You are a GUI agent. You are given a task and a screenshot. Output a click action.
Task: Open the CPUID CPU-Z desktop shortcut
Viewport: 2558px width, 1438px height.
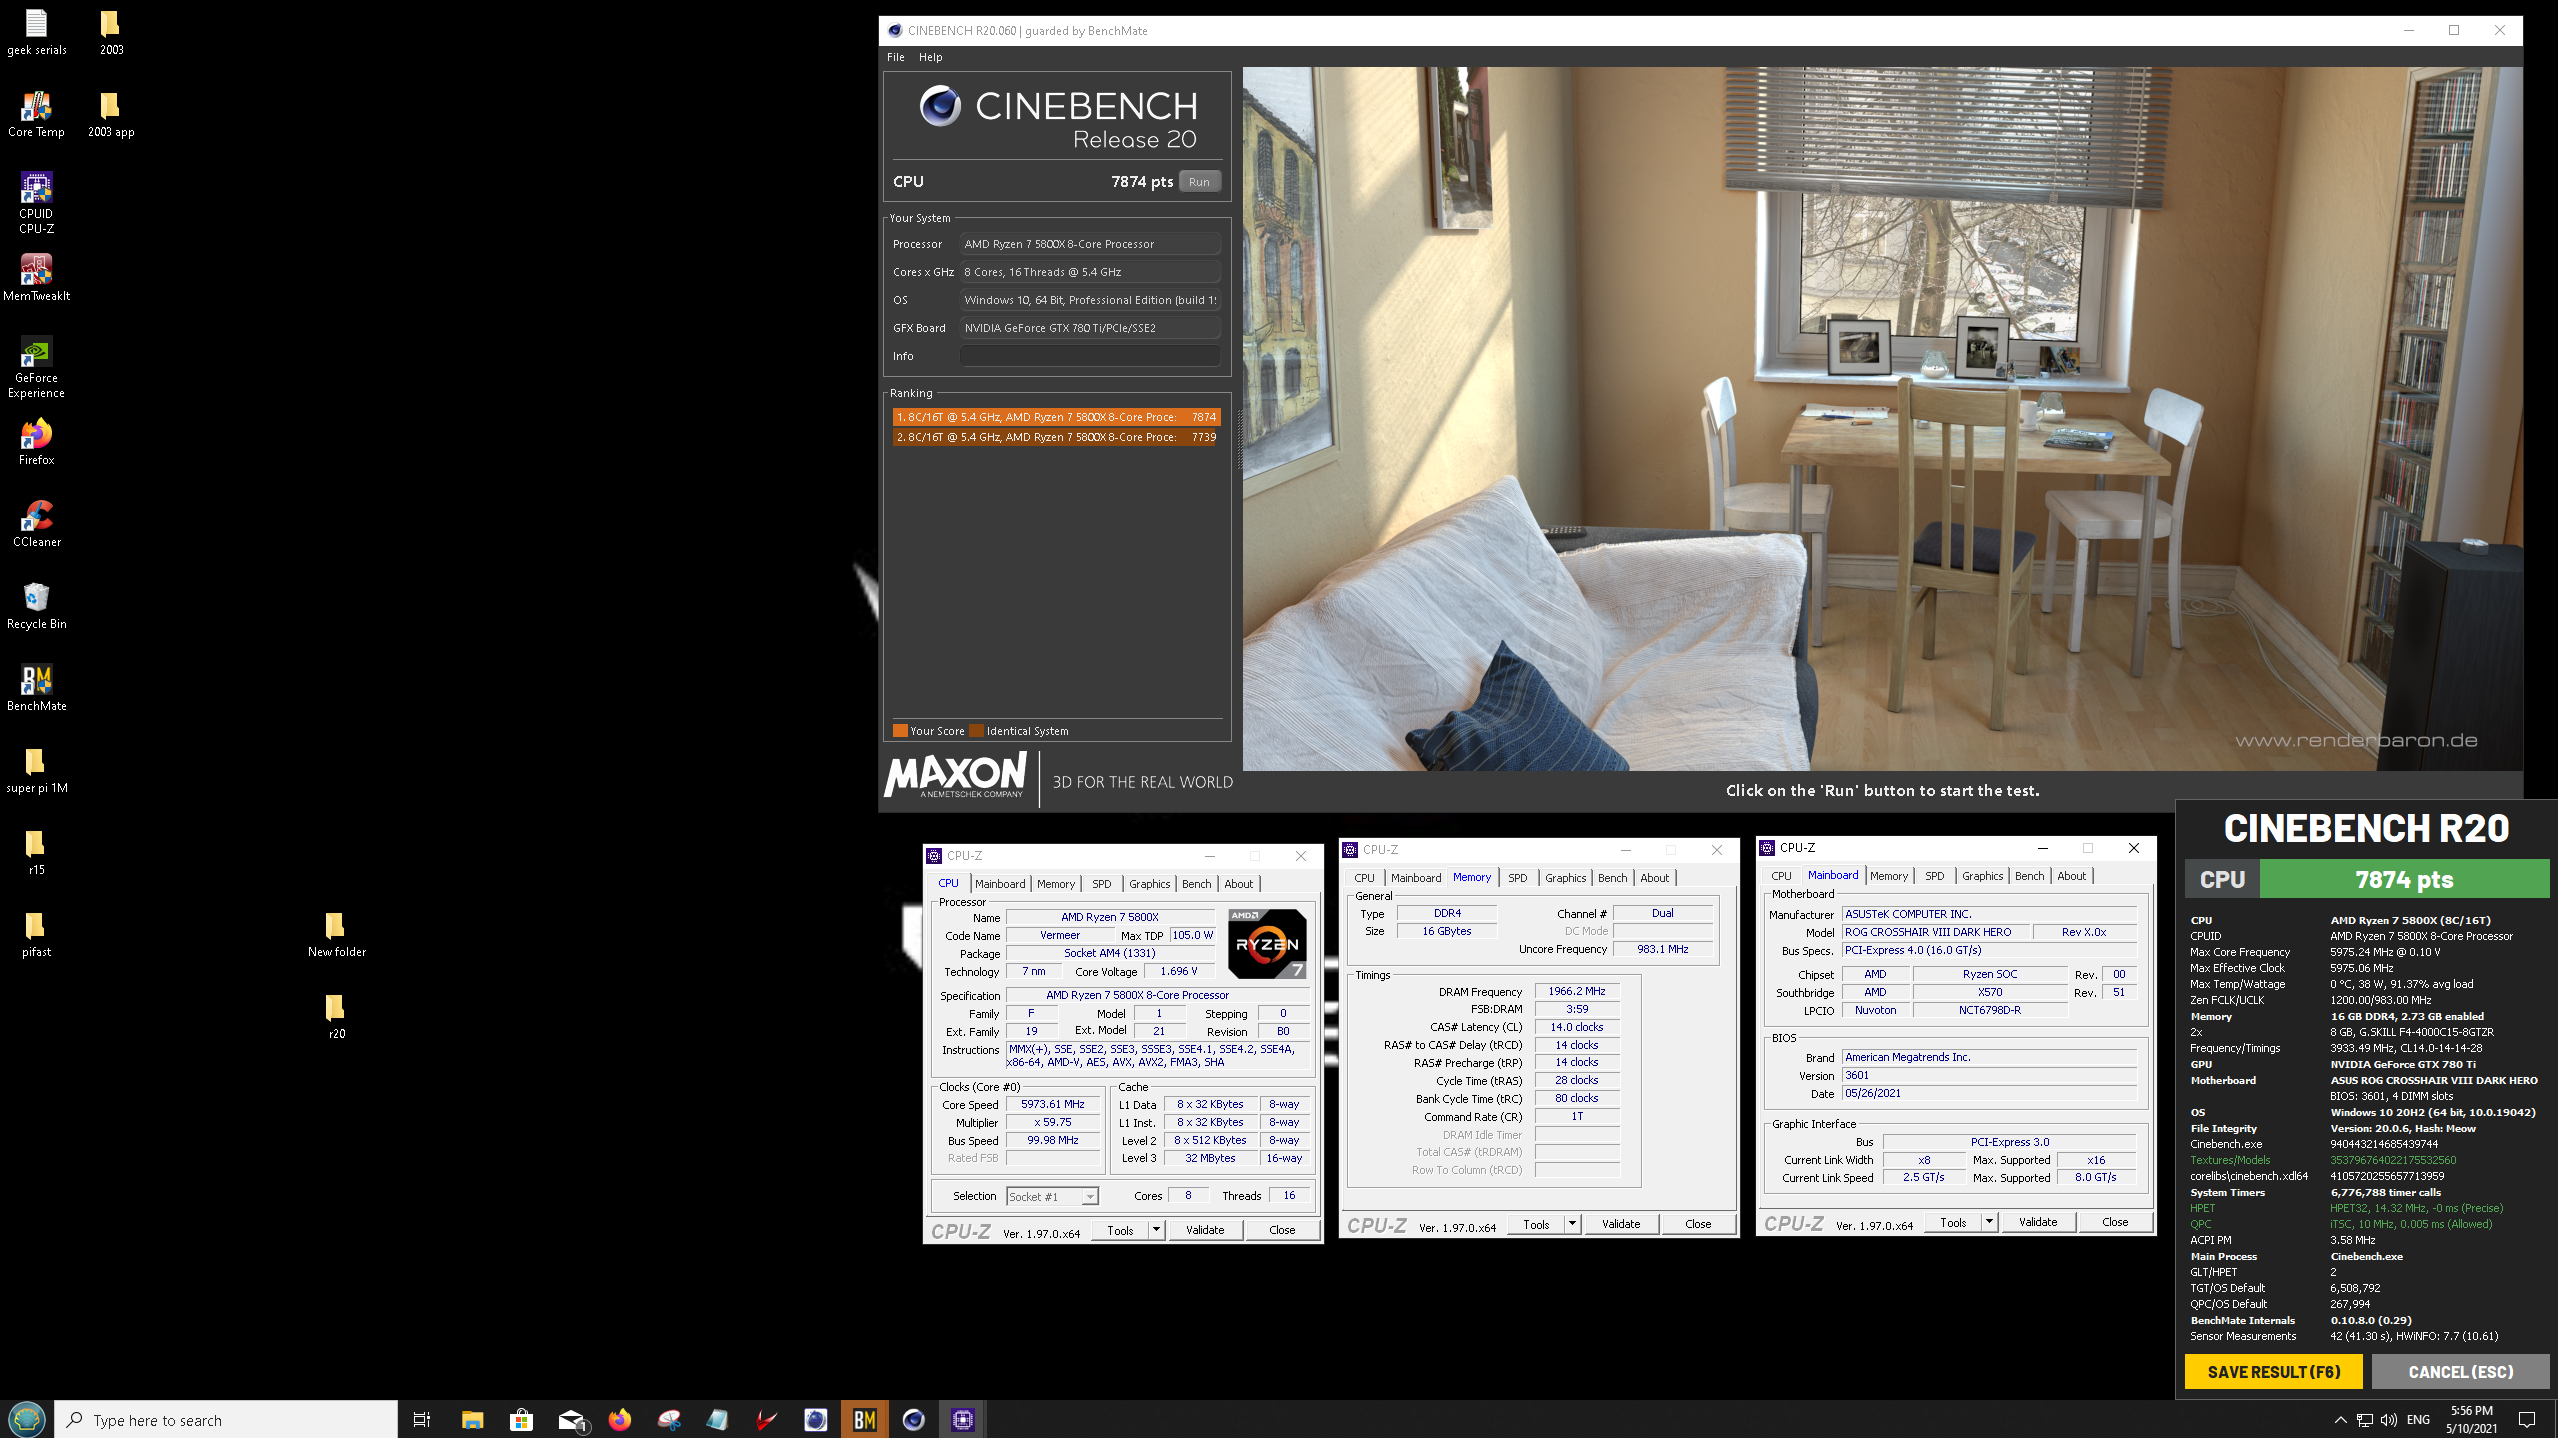[36, 202]
